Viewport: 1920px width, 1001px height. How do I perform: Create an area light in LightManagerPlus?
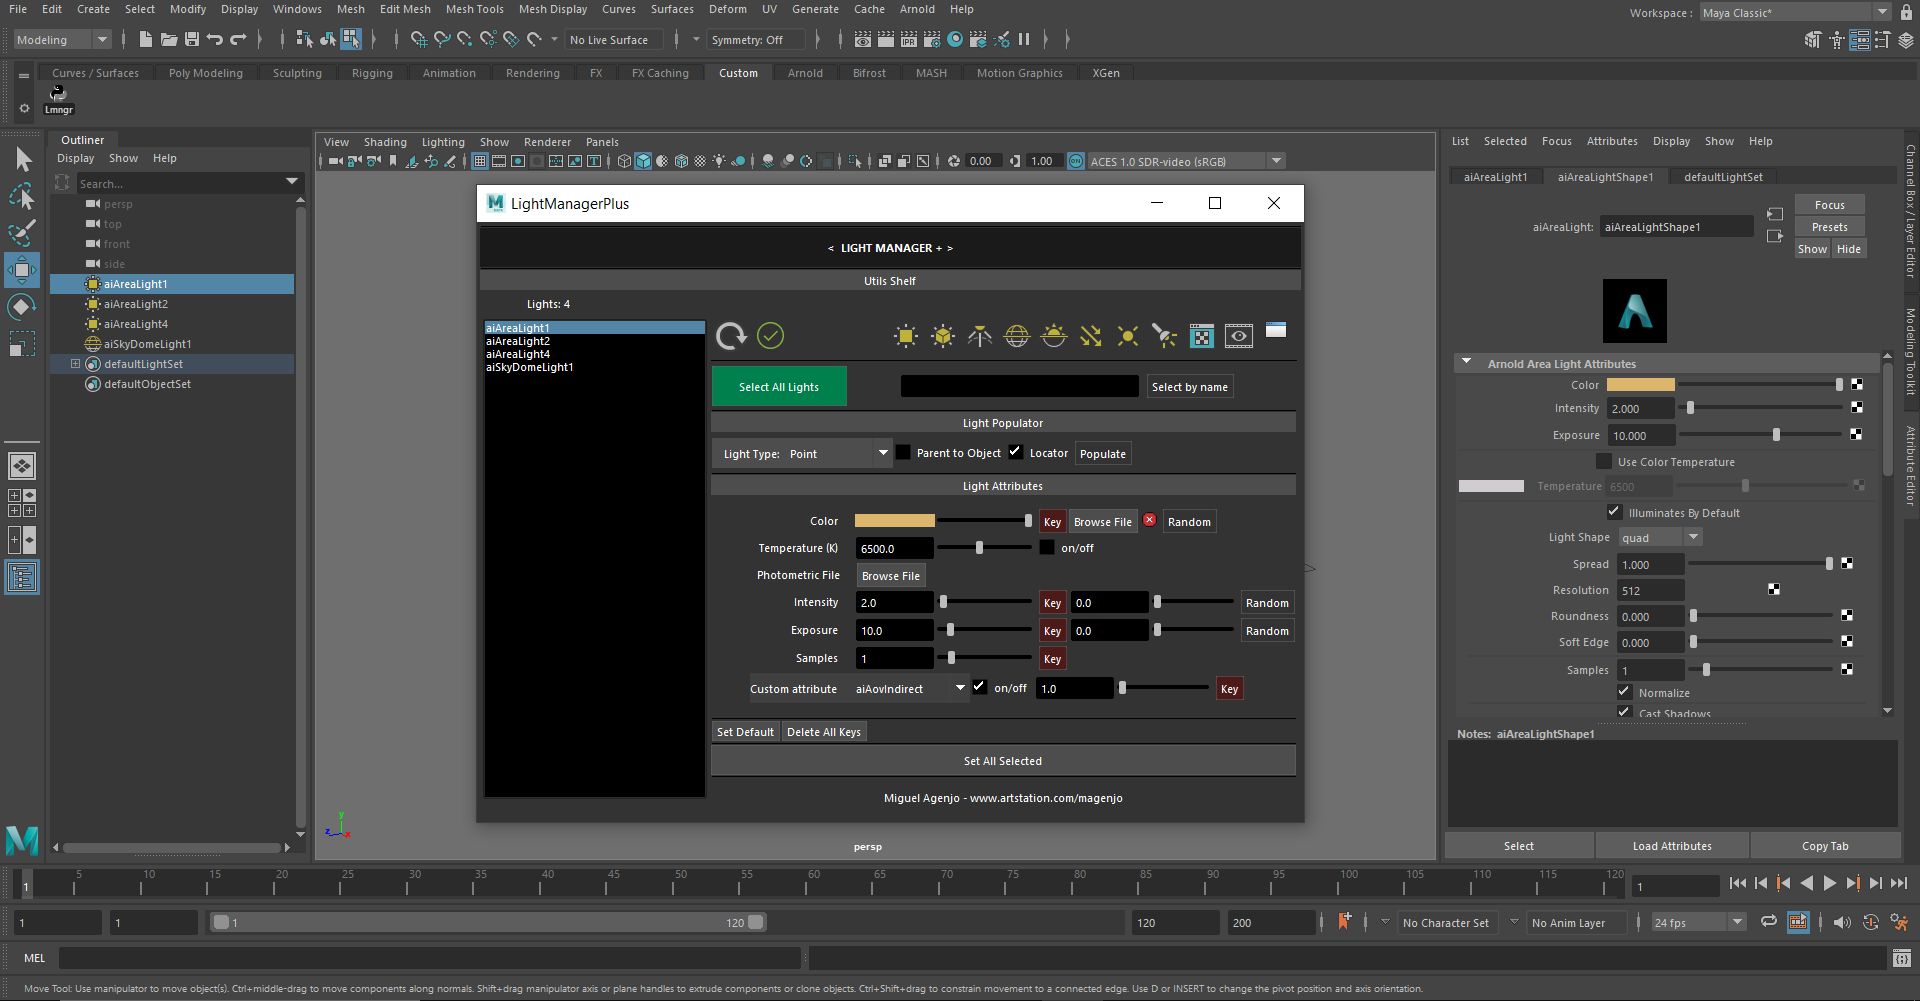click(x=905, y=336)
